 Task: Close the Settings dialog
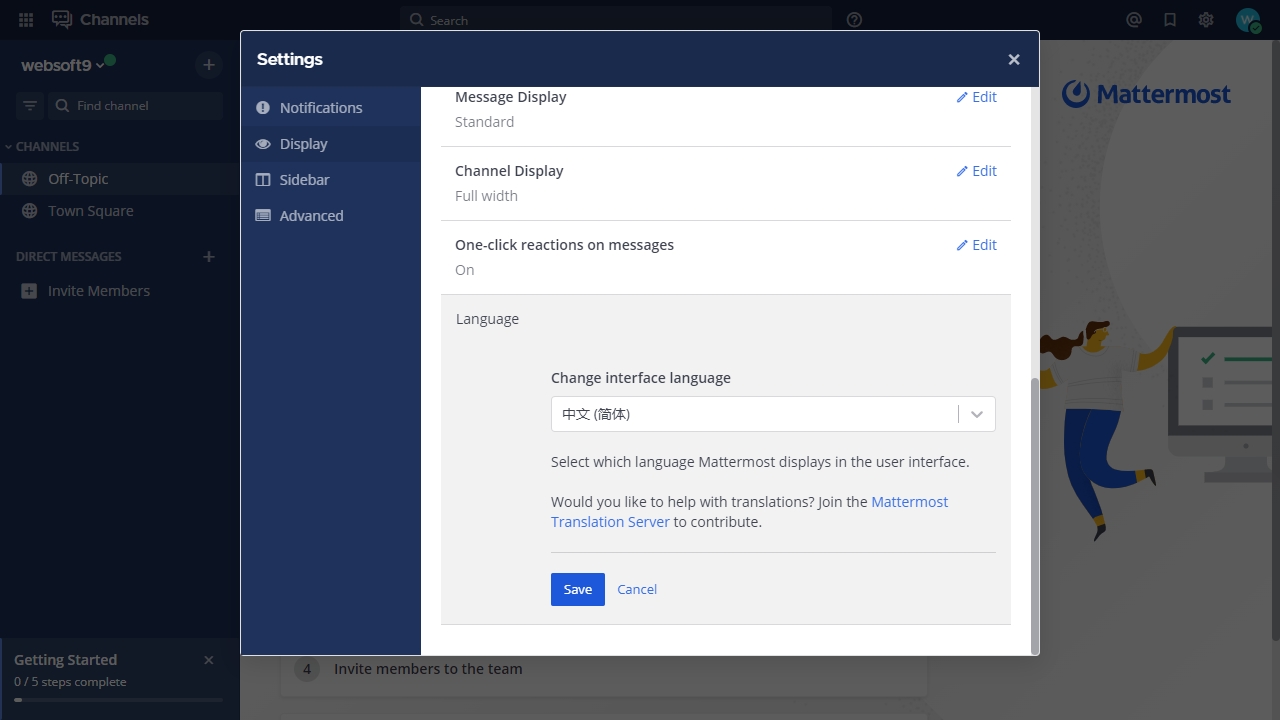[x=1013, y=59]
